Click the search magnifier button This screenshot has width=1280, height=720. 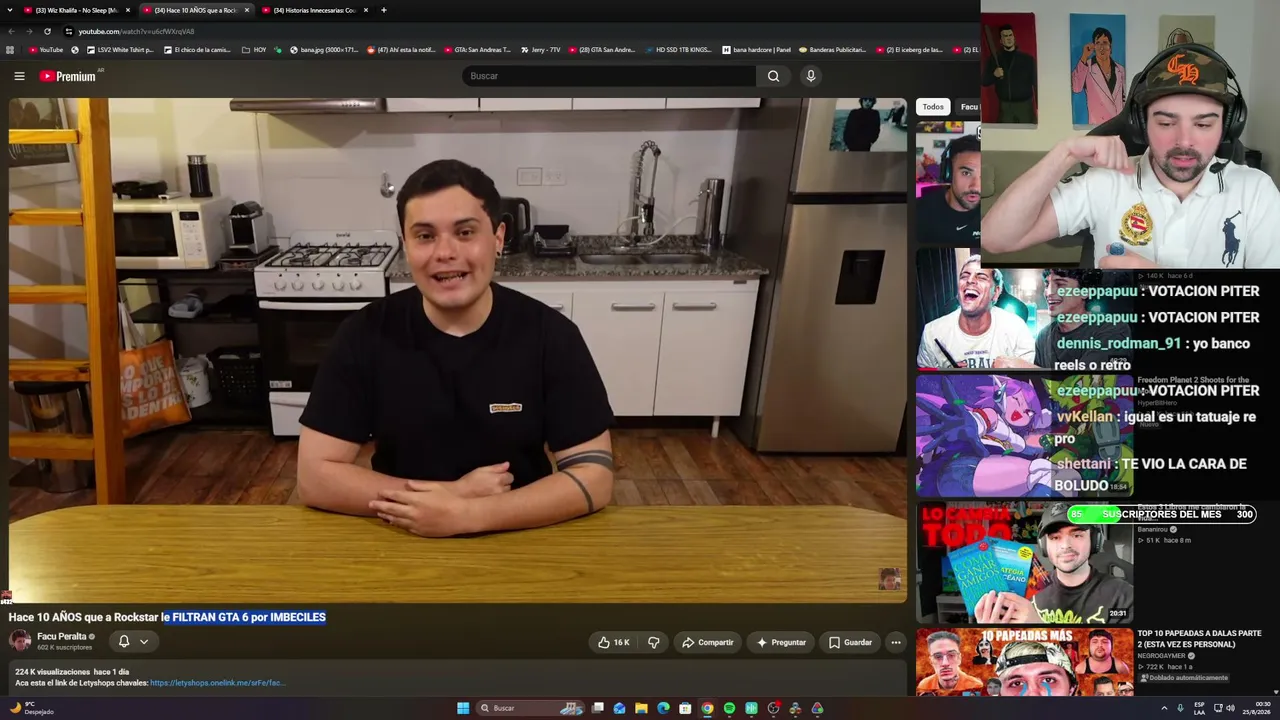coord(773,76)
